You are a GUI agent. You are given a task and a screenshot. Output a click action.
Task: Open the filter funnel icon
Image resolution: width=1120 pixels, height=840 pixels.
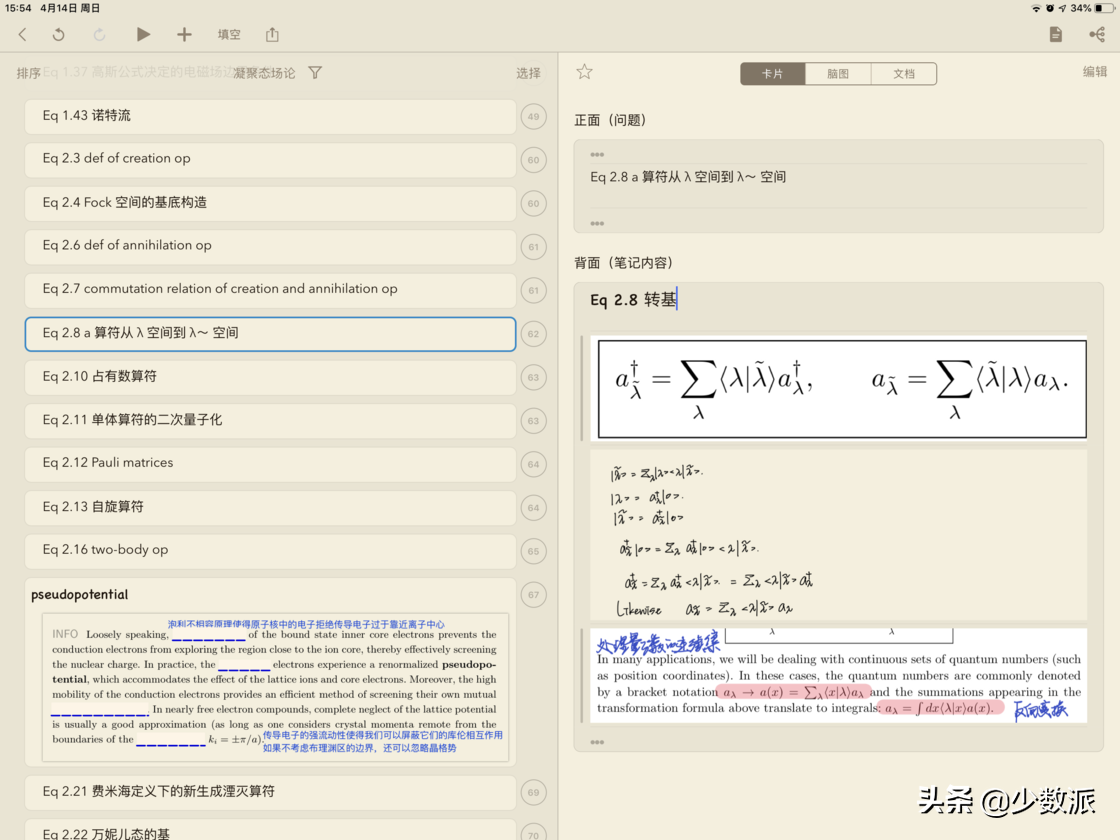coord(315,73)
